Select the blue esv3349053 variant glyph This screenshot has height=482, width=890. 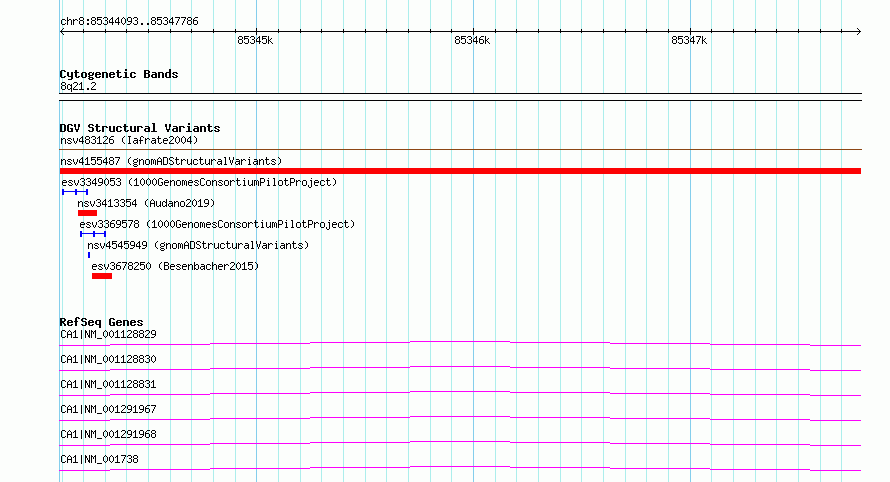[x=75, y=192]
